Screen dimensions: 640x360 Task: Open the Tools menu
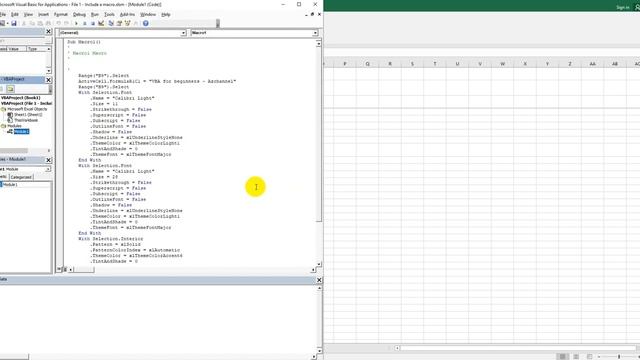[x=109, y=14]
